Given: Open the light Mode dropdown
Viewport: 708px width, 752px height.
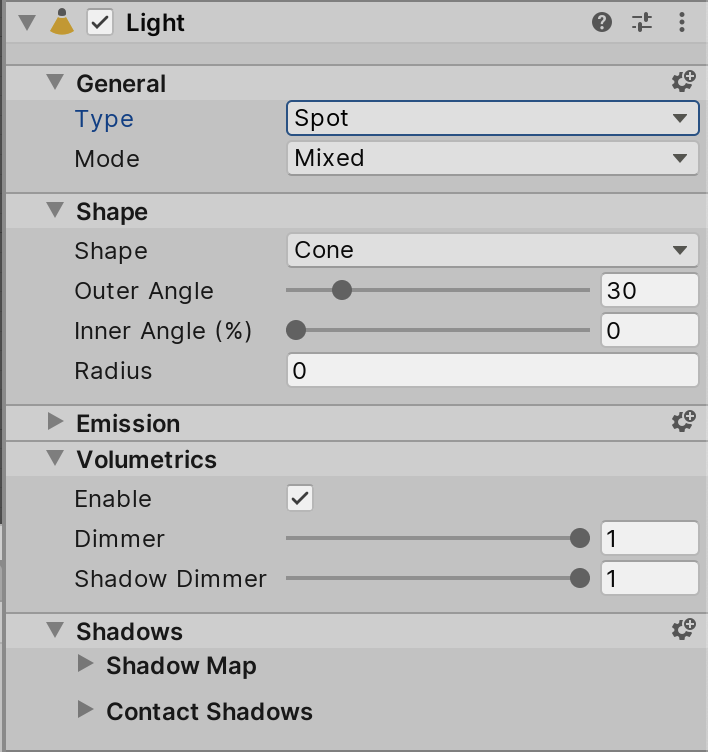Looking at the screenshot, I should pos(492,158).
